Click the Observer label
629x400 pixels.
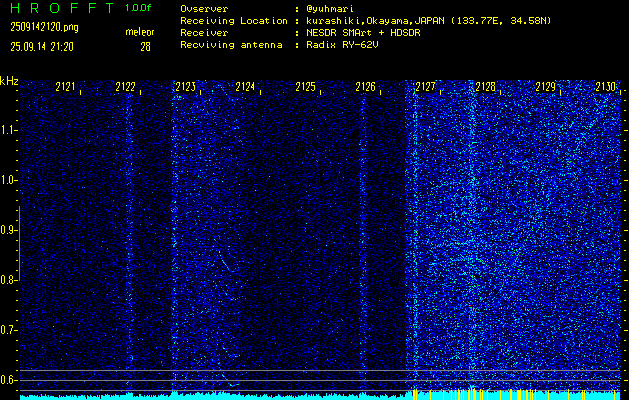click(204, 9)
